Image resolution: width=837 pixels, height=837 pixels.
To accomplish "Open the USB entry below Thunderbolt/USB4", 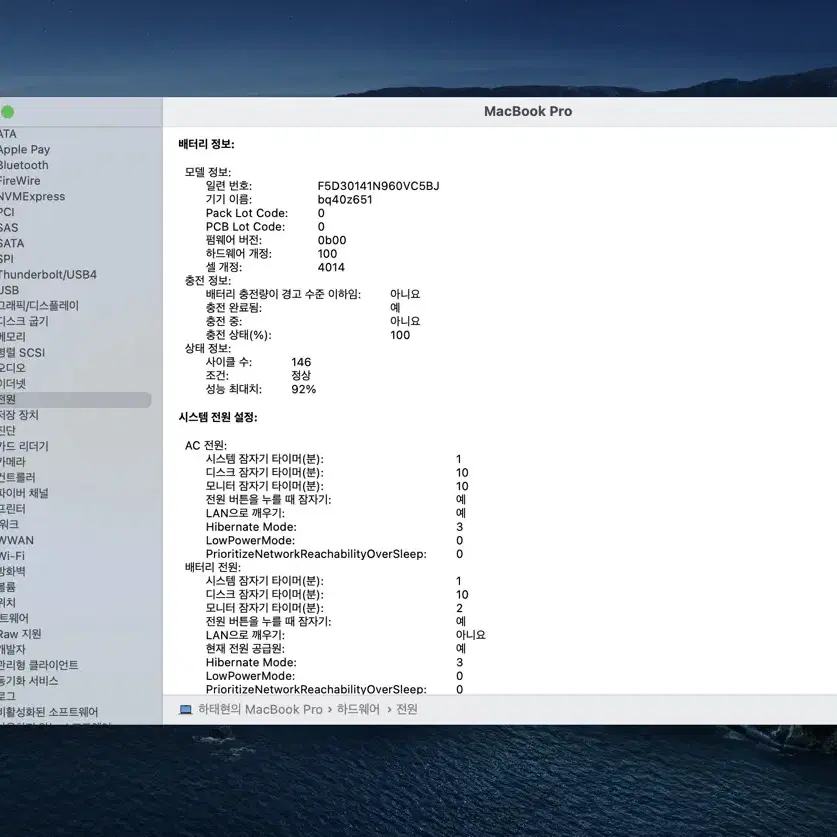I will [9, 290].
